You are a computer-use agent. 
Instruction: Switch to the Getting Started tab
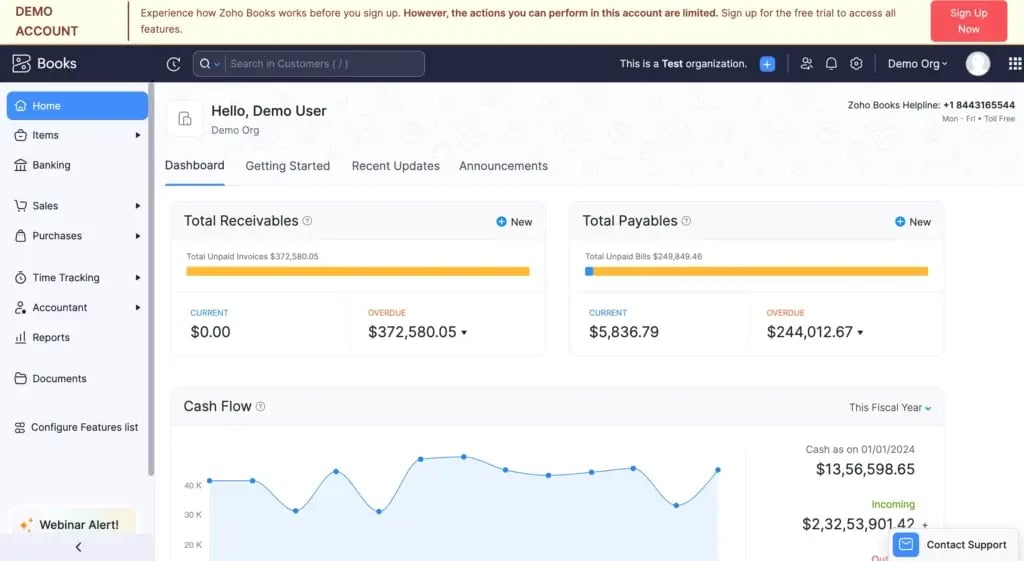click(287, 166)
